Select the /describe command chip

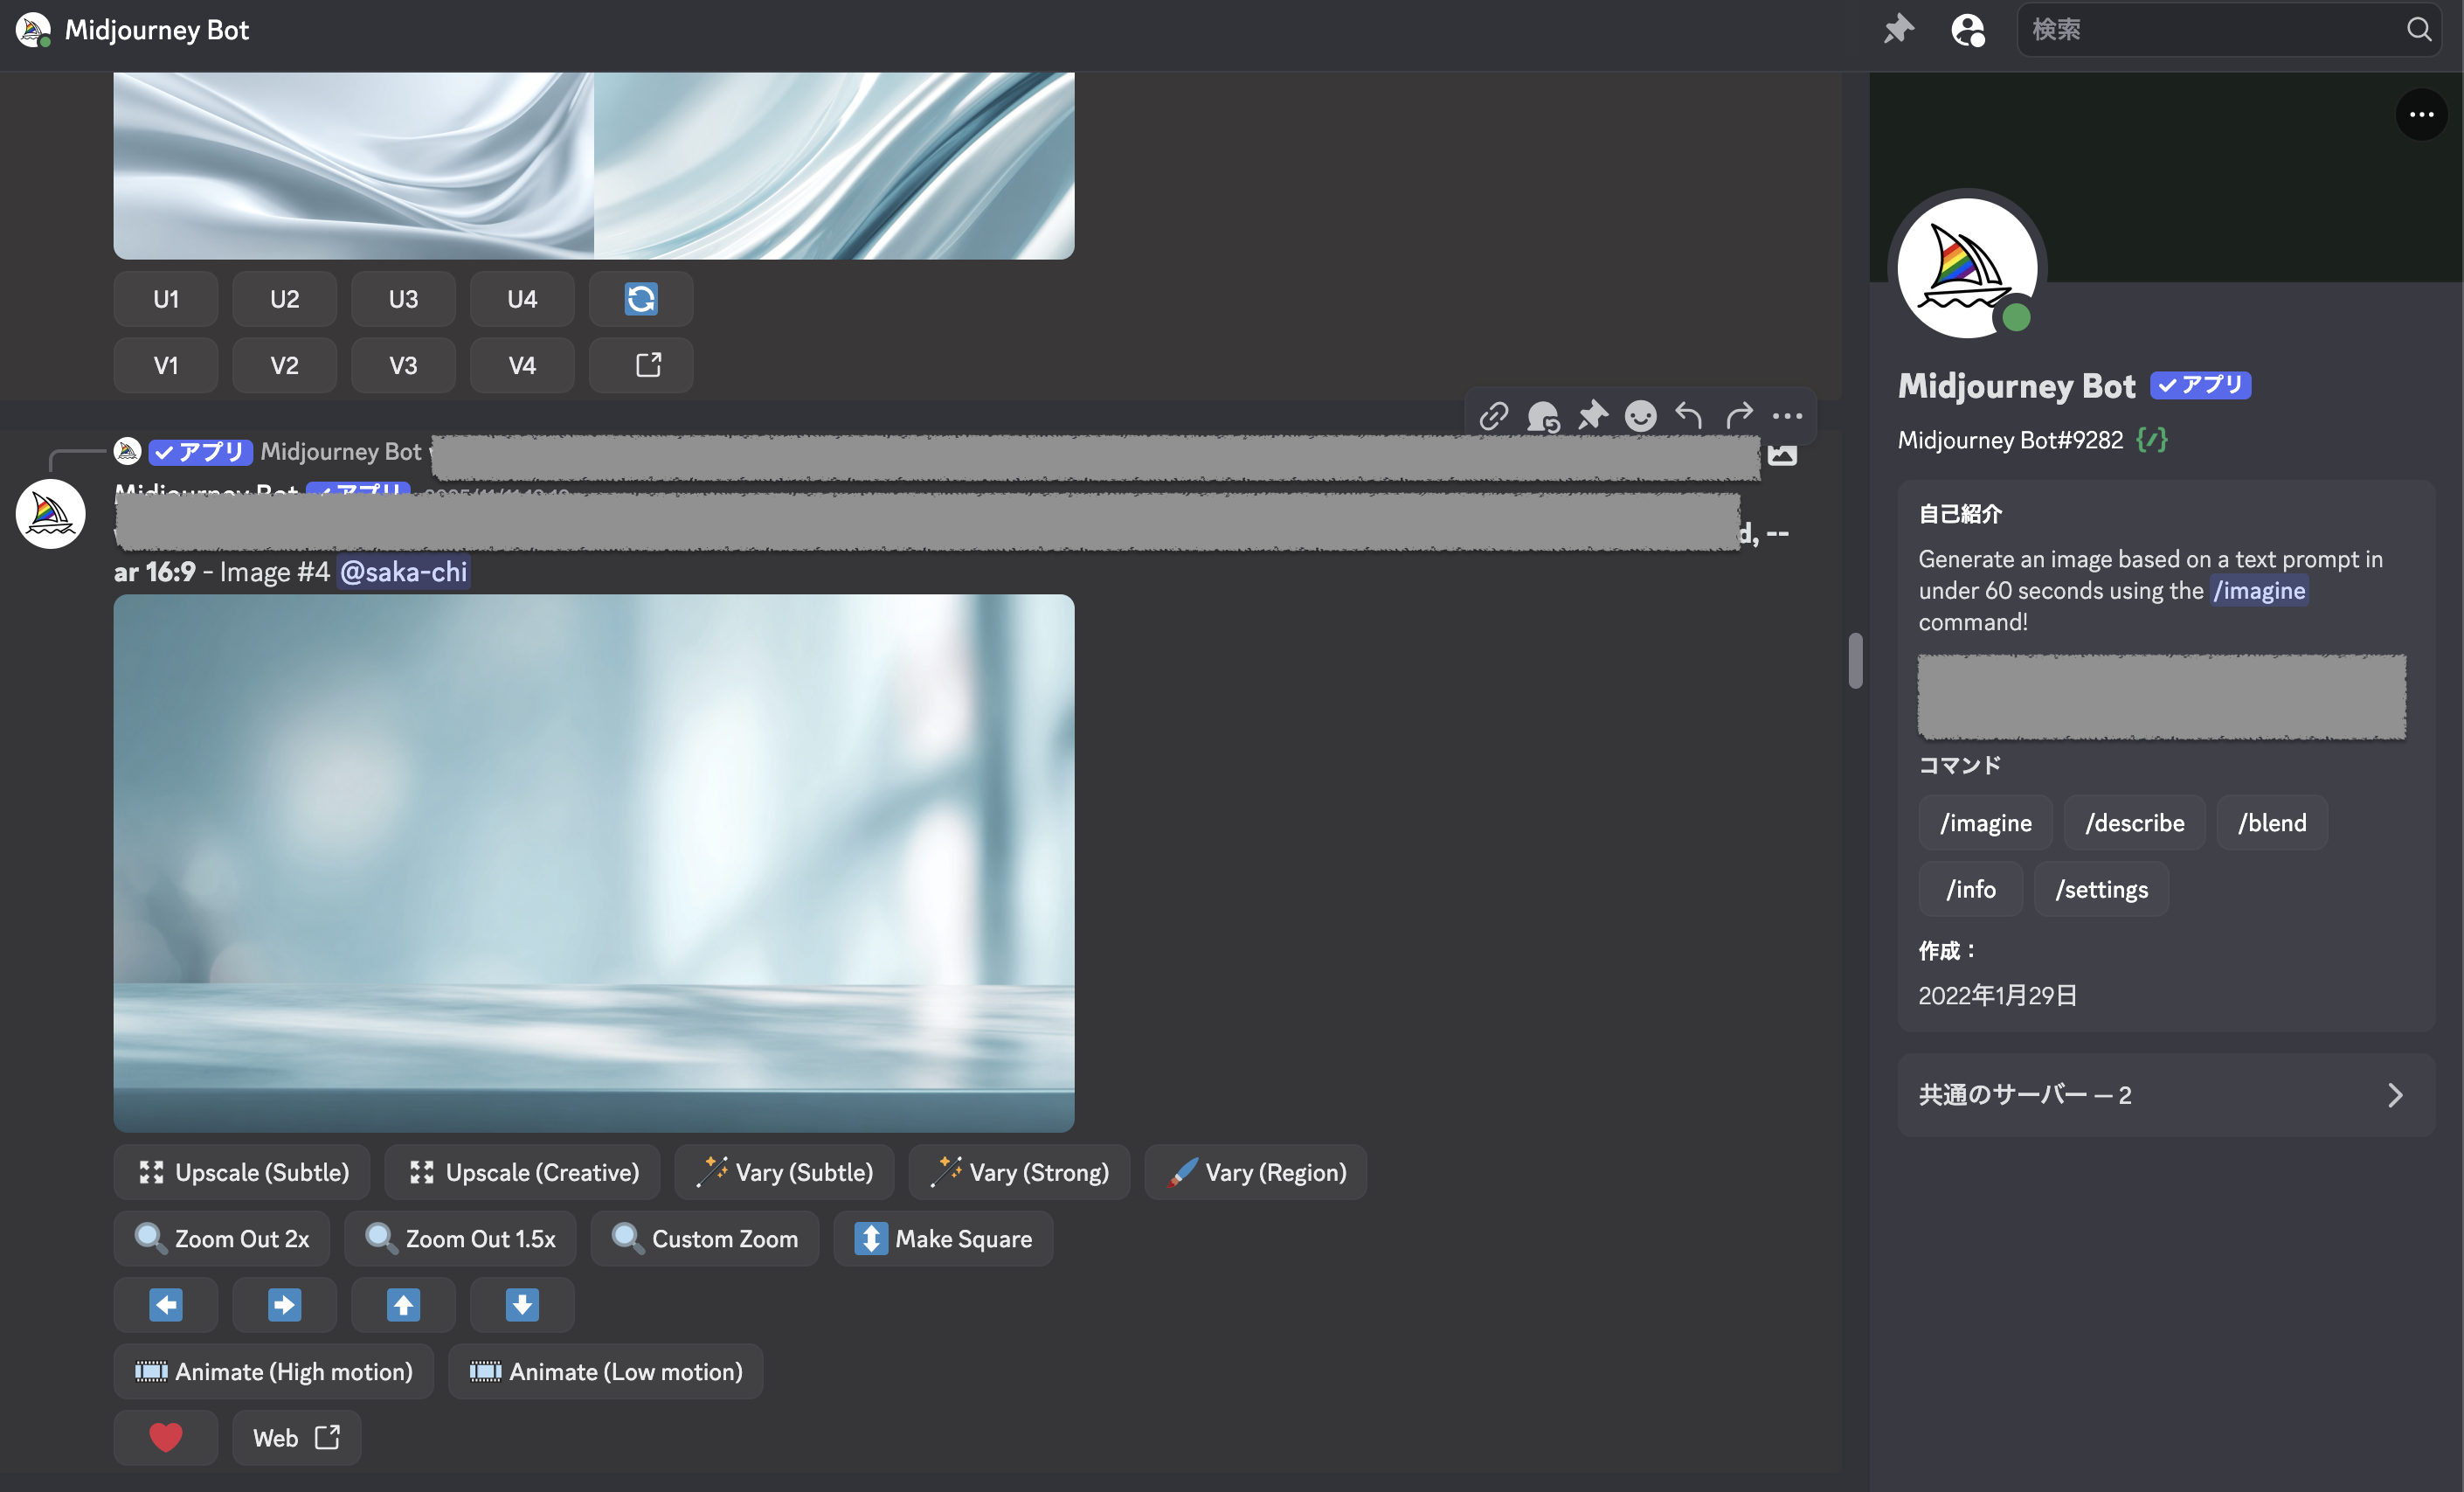coord(2134,823)
